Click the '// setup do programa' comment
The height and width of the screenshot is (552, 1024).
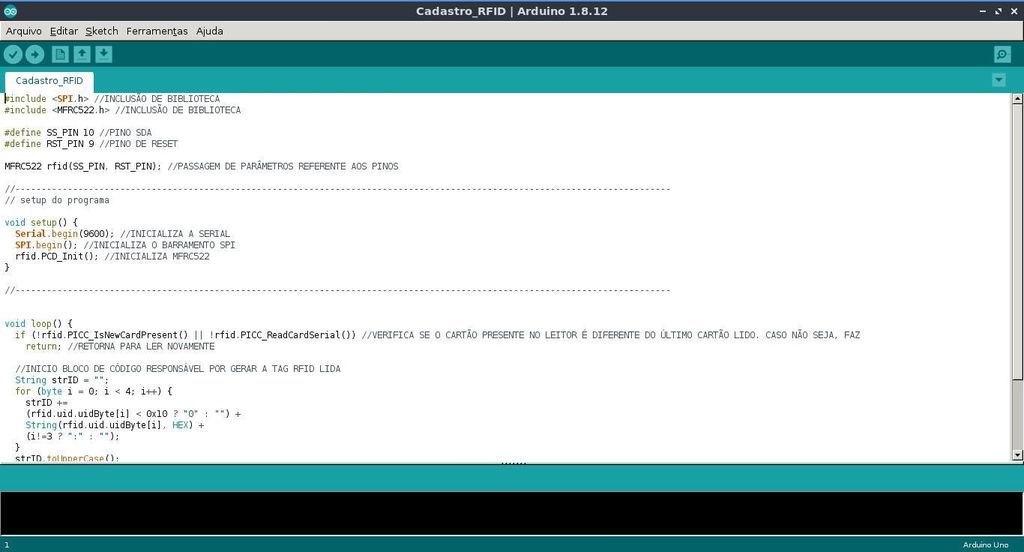(57, 200)
